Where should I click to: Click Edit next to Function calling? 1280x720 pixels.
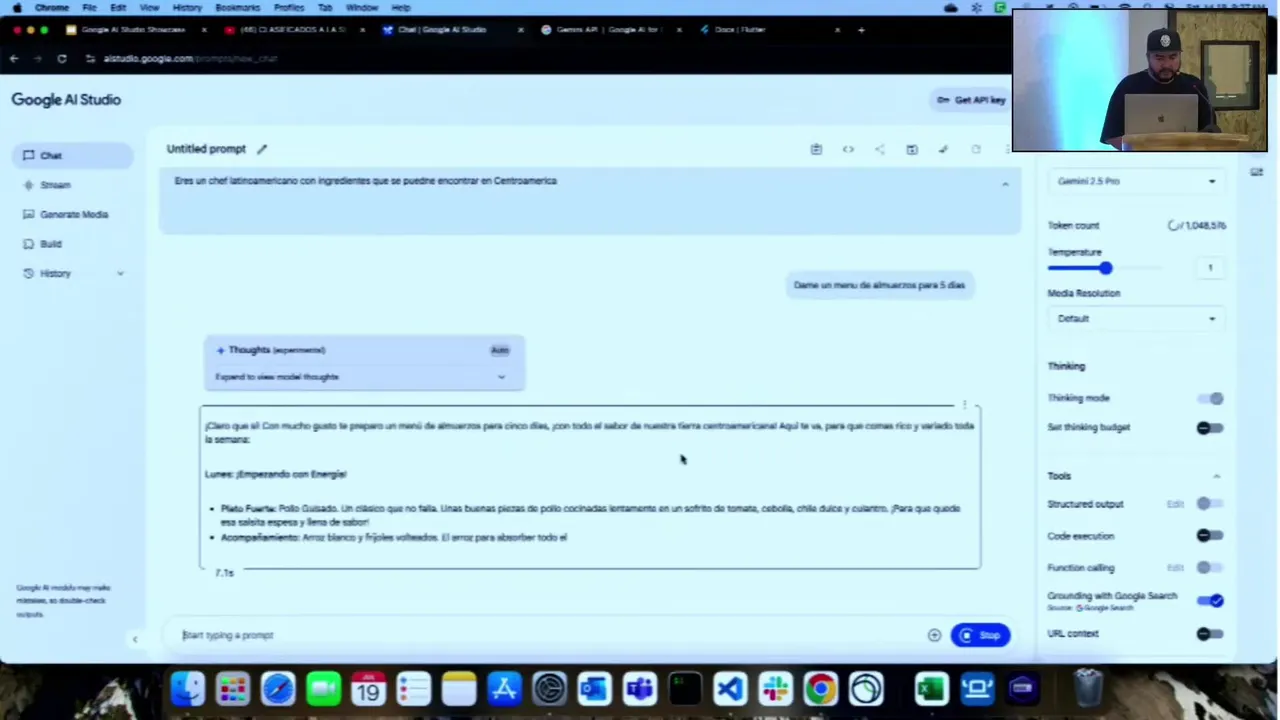(1175, 568)
